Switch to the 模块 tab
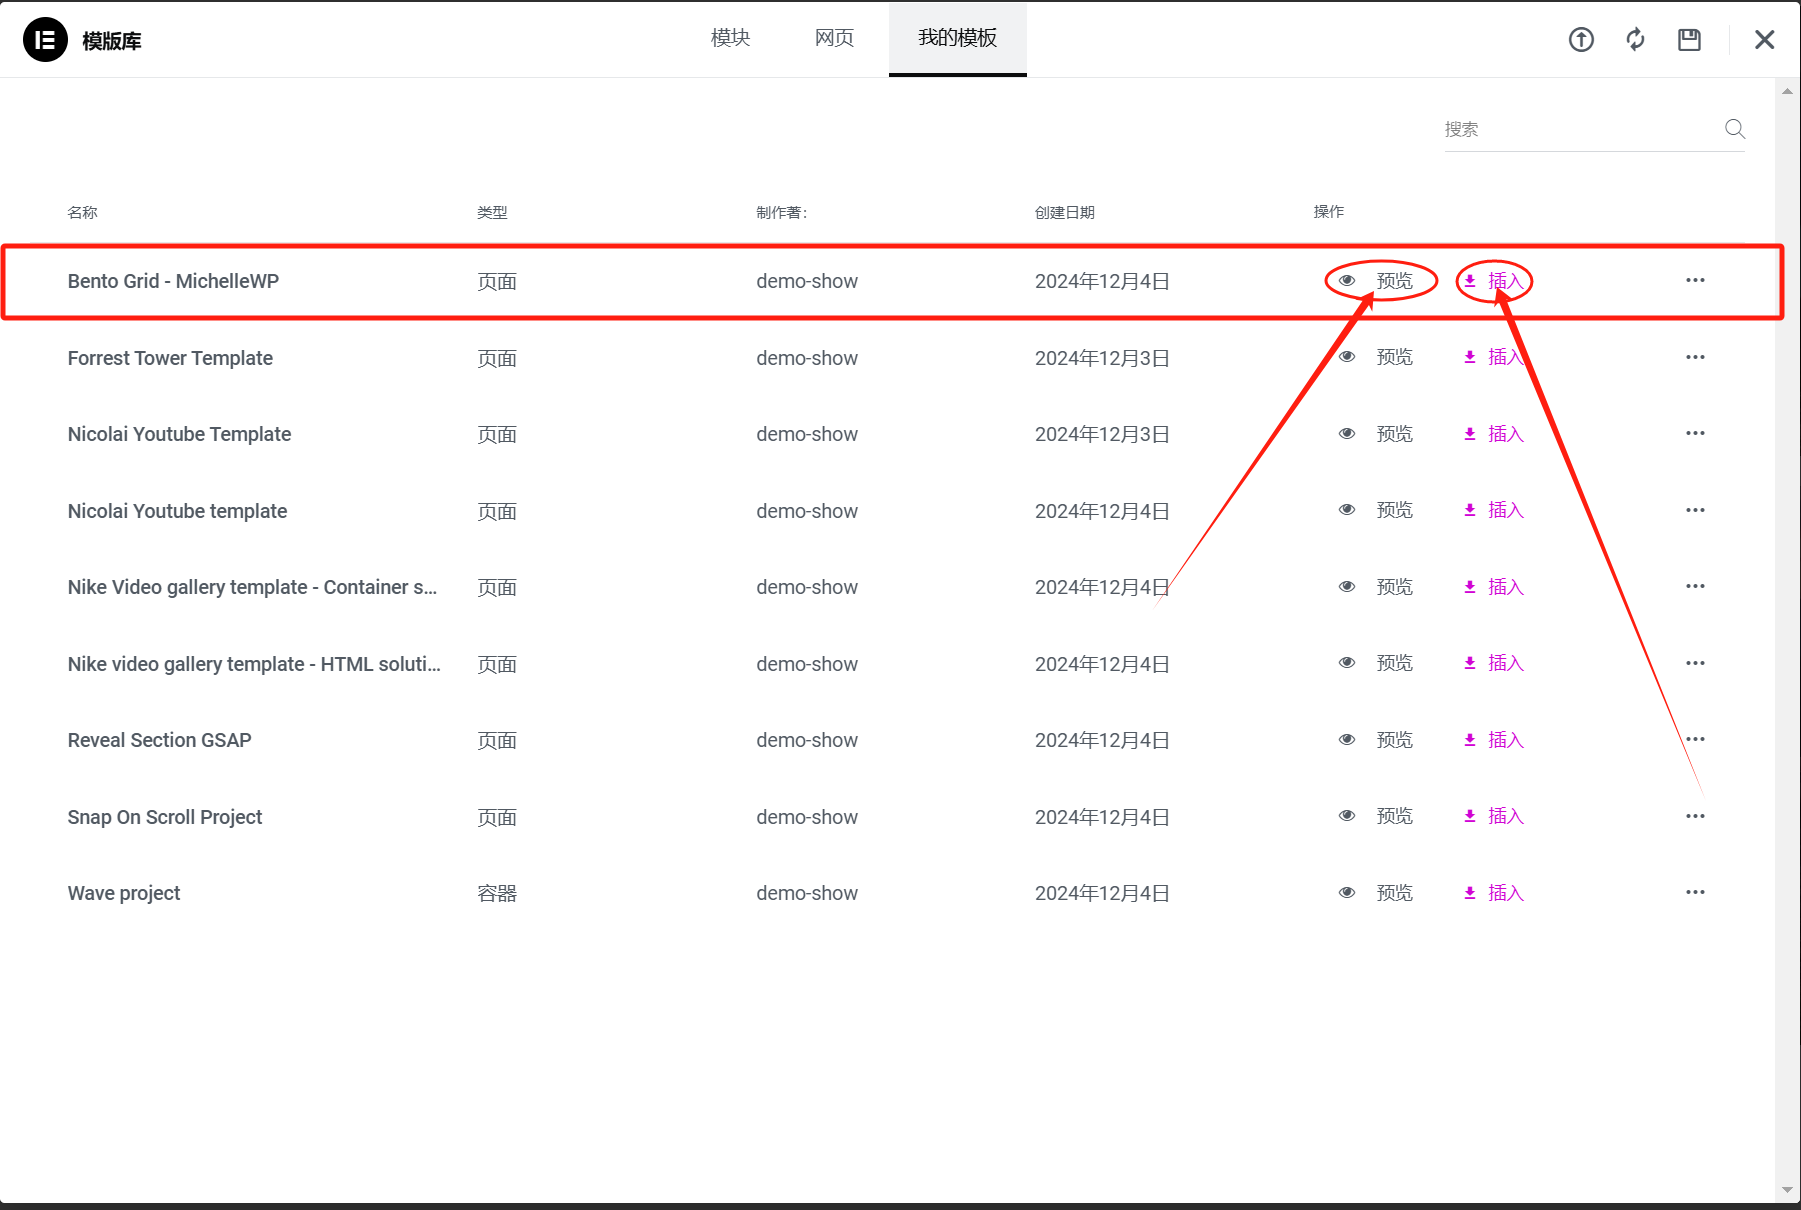This screenshot has height=1210, width=1801. 729,38
